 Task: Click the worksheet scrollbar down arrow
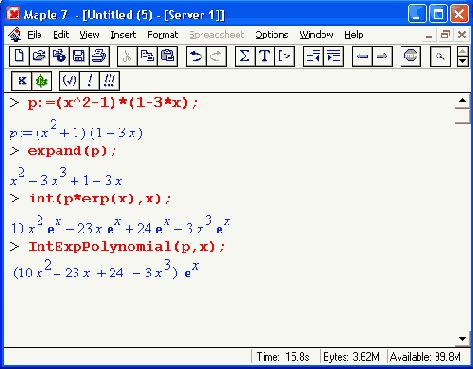[462, 339]
